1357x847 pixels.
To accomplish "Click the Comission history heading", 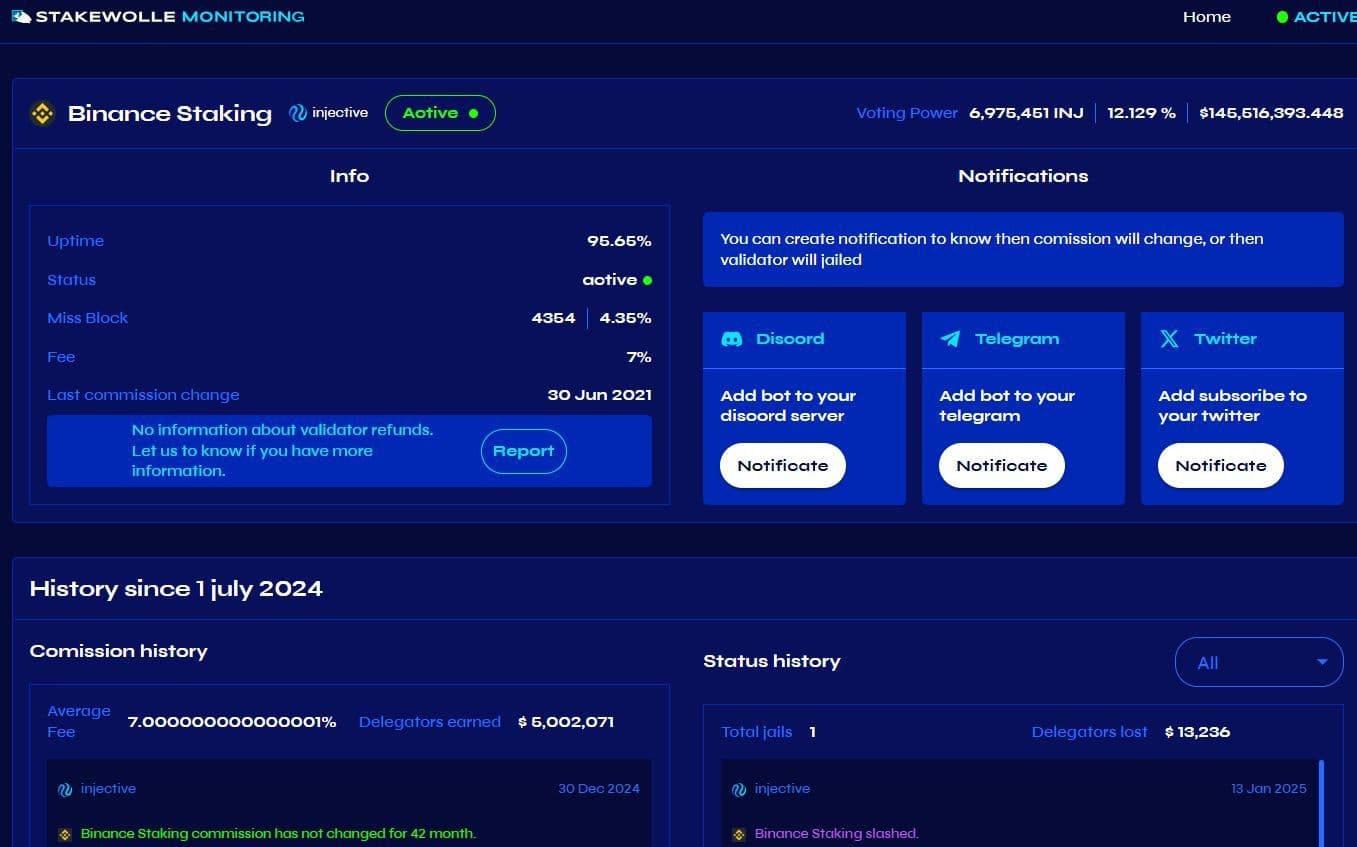I will point(118,651).
